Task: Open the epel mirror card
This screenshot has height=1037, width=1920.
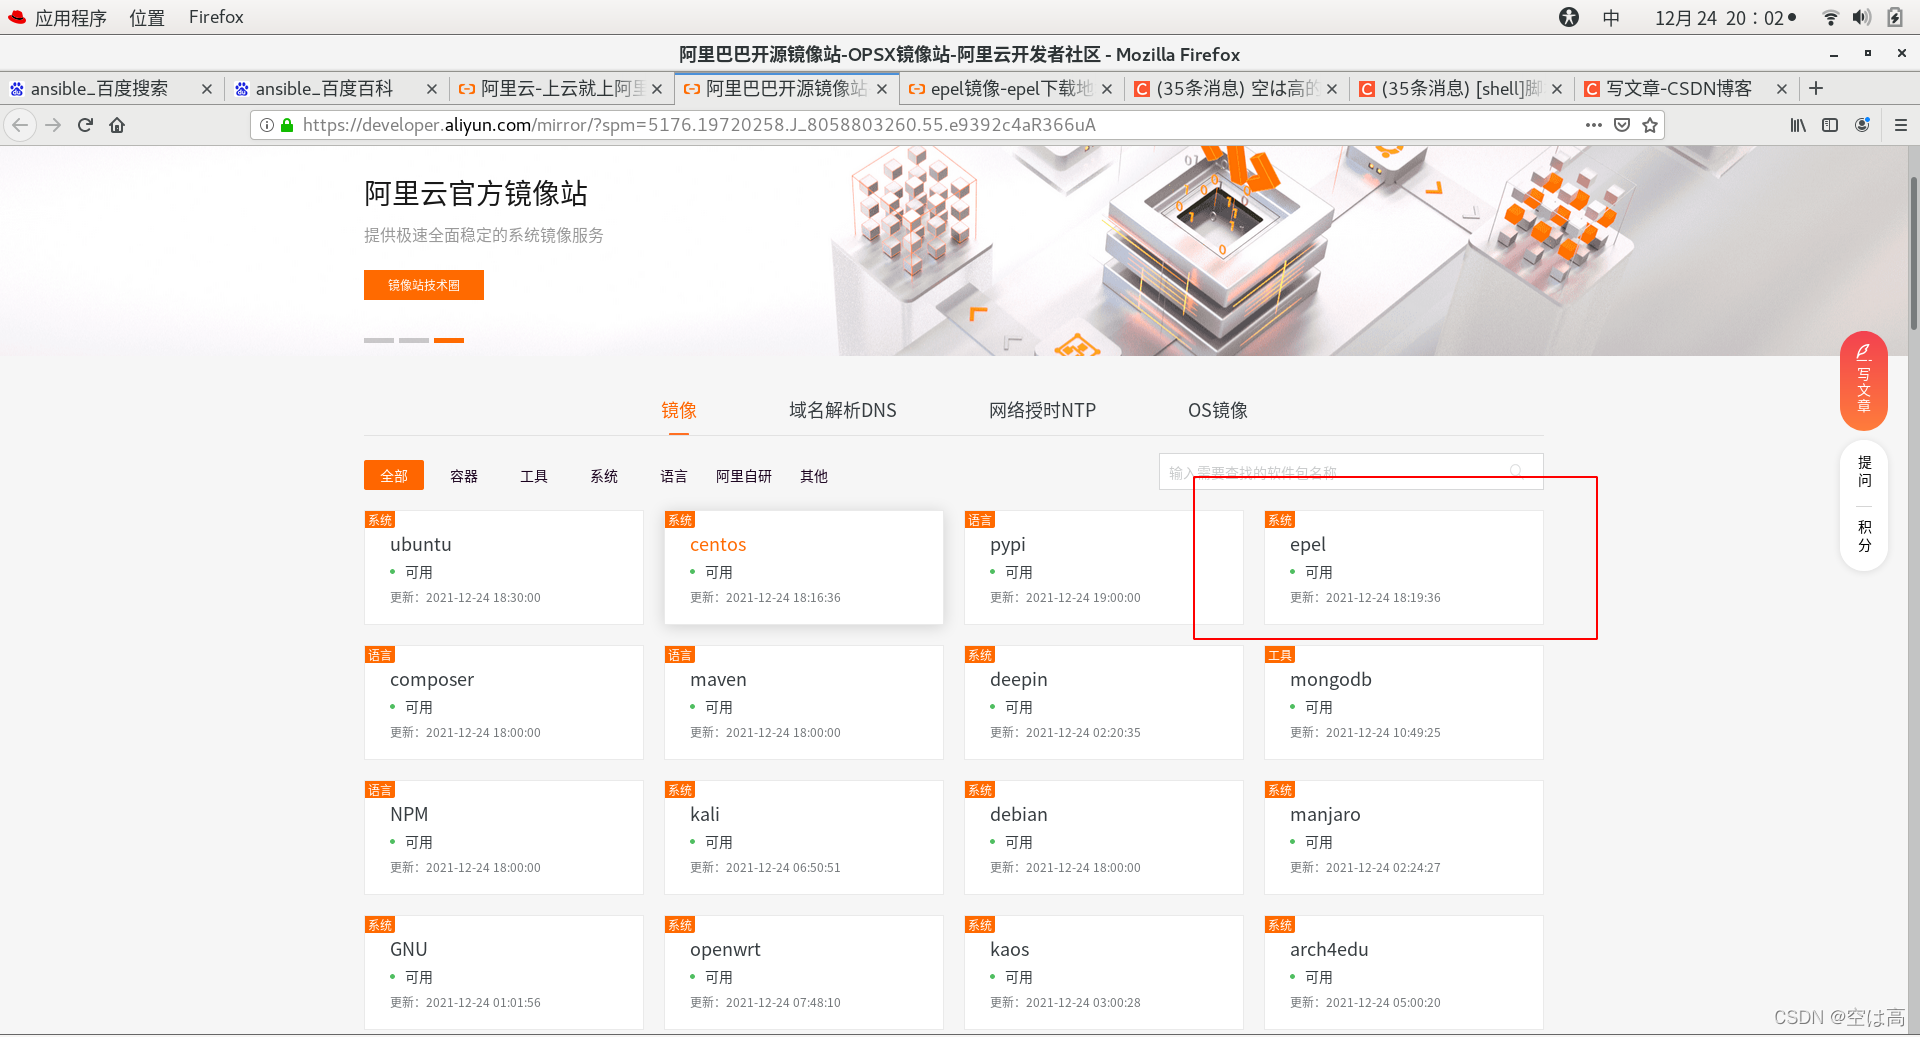Action: 1404,568
